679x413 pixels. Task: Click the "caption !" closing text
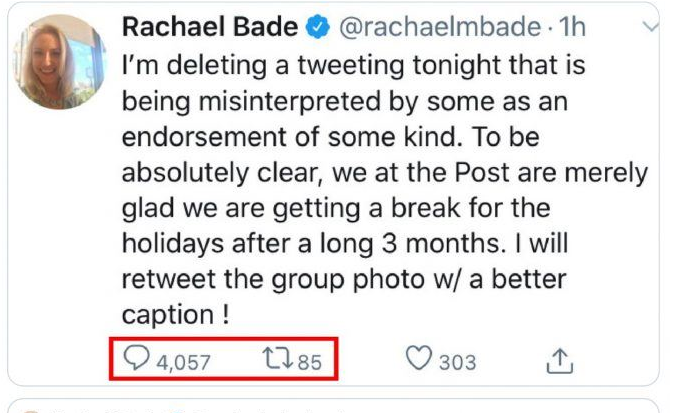click(175, 313)
